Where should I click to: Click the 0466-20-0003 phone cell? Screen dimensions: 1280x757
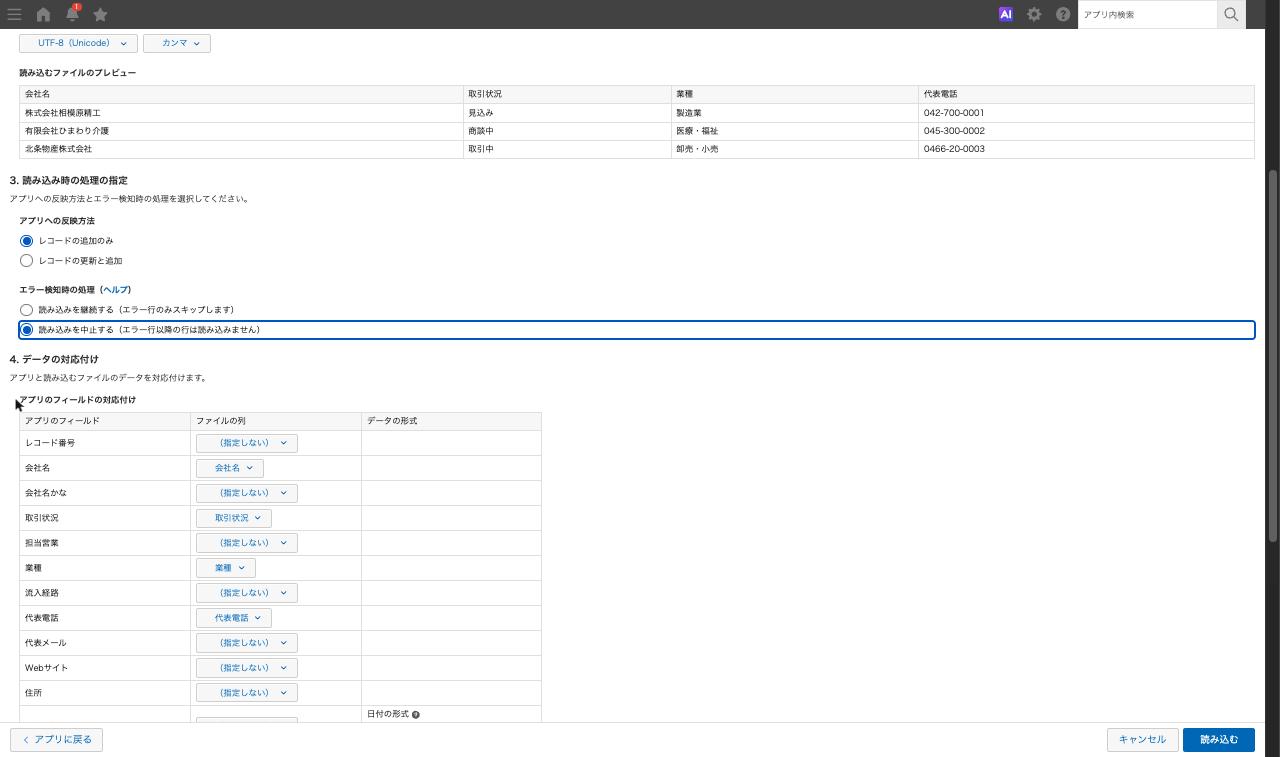(x=1086, y=149)
